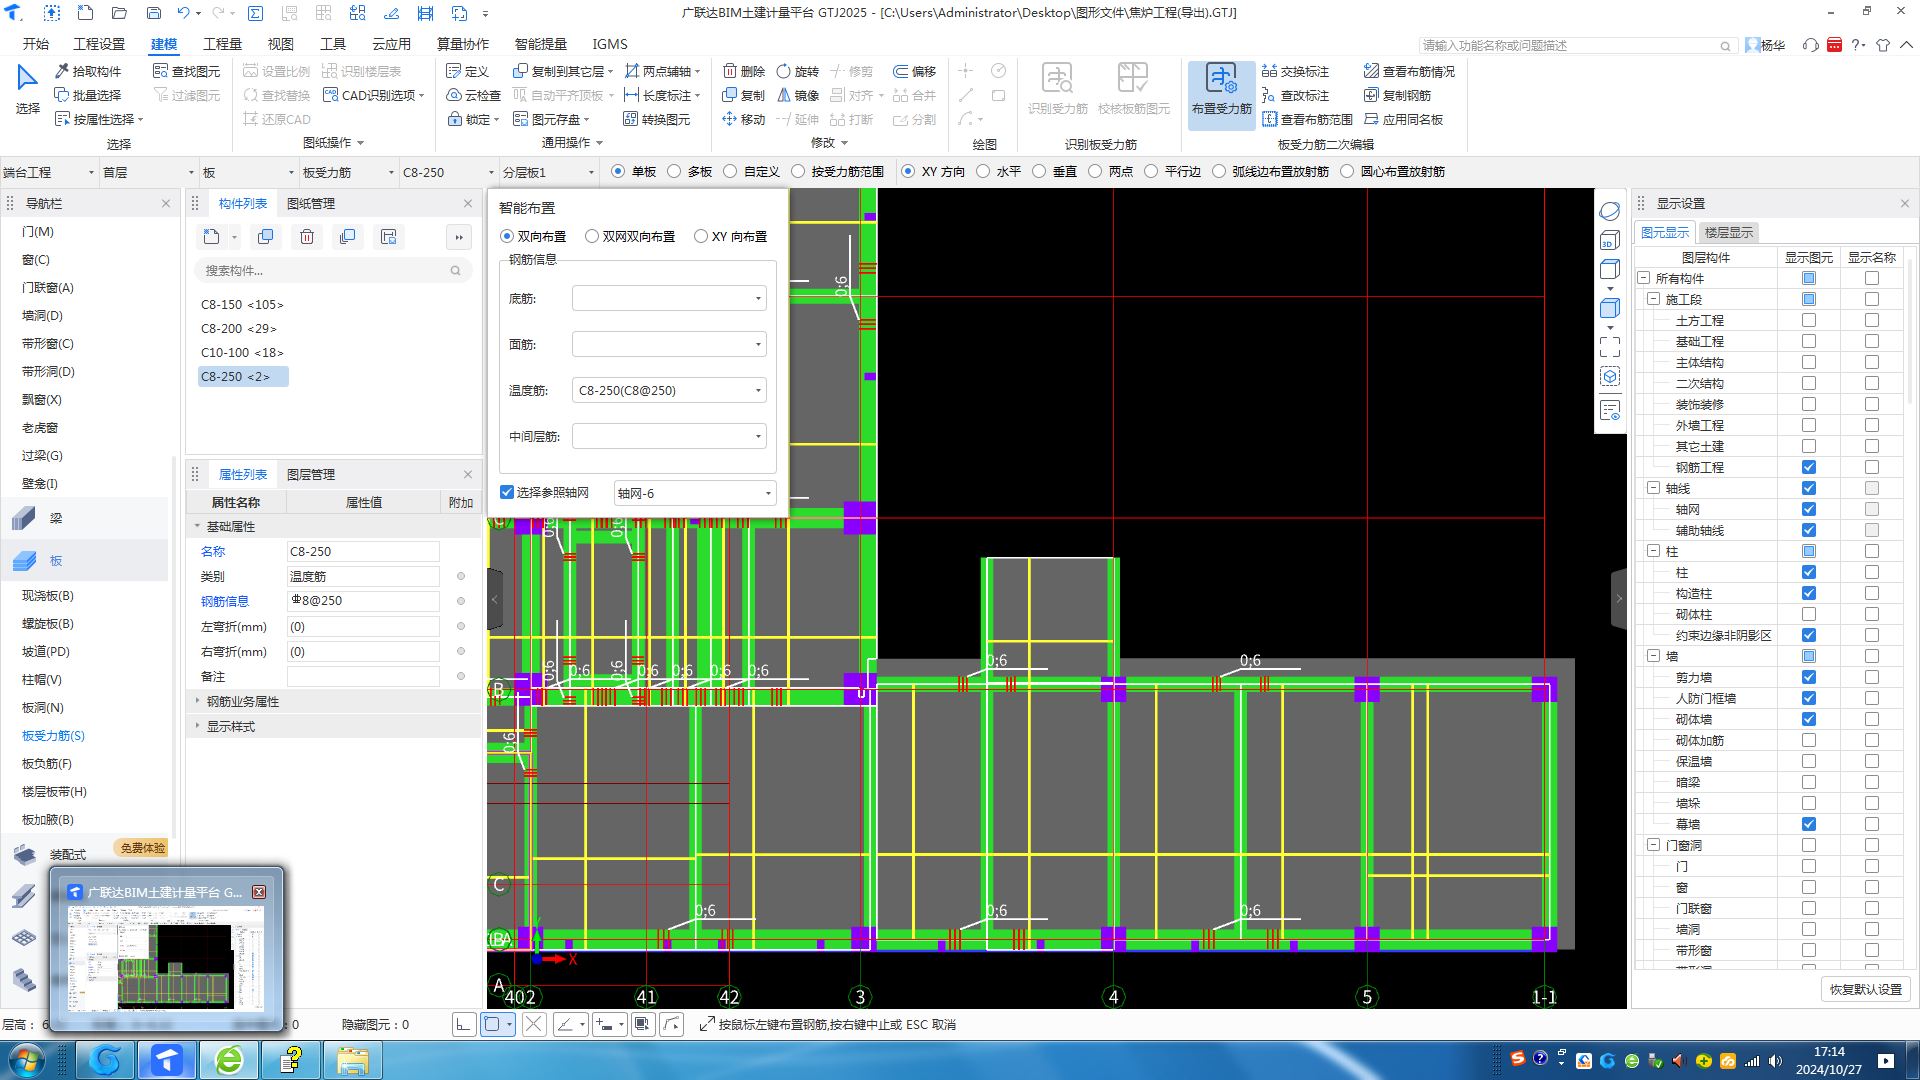Click the function search box at top
The width and height of the screenshot is (1920, 1080).
pyautogui.click(x=1576, y=45)
